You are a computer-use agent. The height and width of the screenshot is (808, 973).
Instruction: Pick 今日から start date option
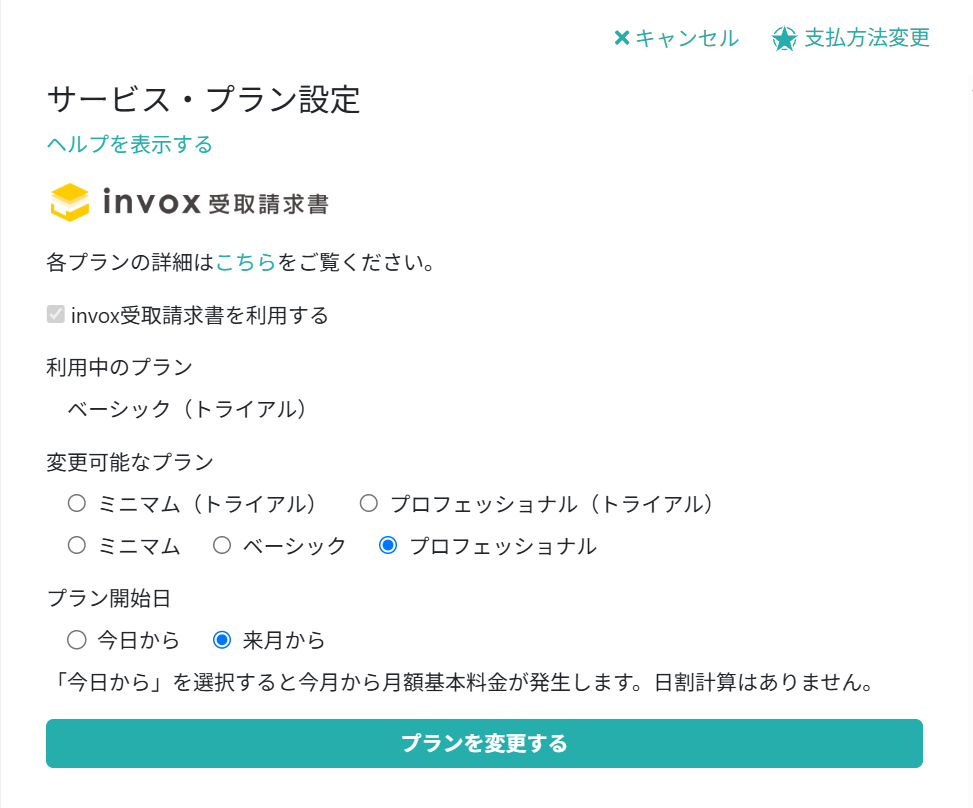(x=77, y=640)
